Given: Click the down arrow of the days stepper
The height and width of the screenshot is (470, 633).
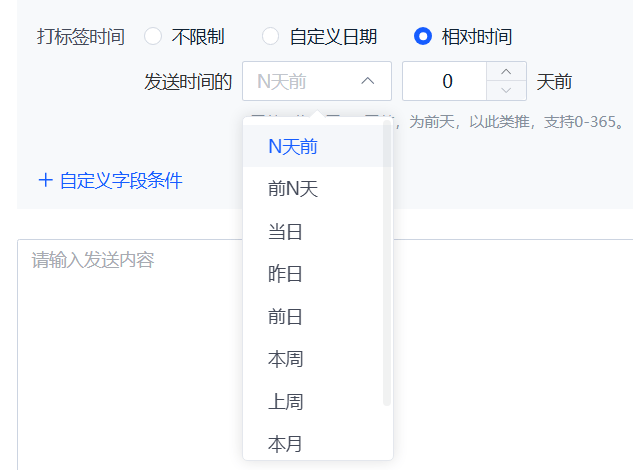Looking at the screenshot, I should coord(507,91).
